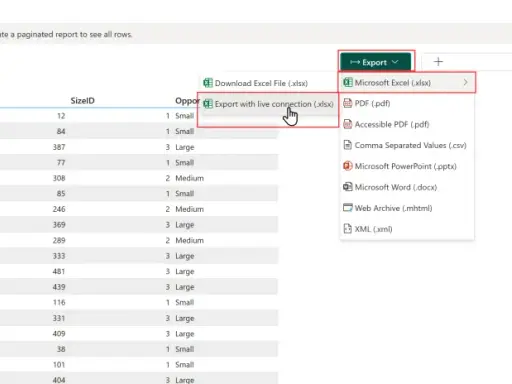Click the cell with value 409
Image resolution: width=512 pixels, height=384 pixels.
pos(59,334)
